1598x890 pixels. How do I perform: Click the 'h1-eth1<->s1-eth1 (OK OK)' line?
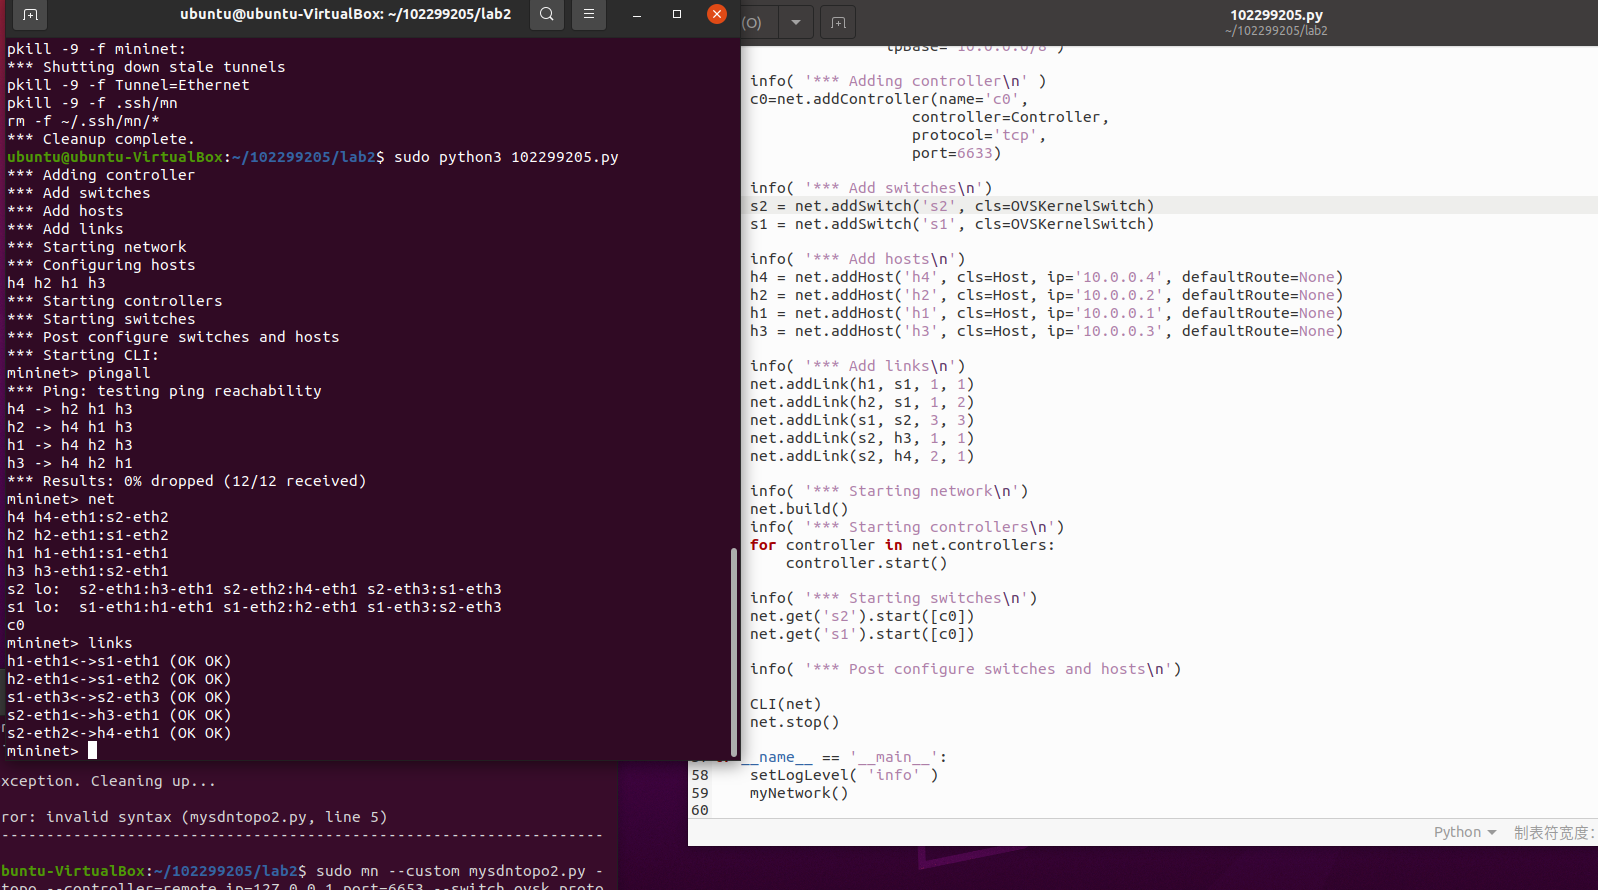tap(119, 661)
